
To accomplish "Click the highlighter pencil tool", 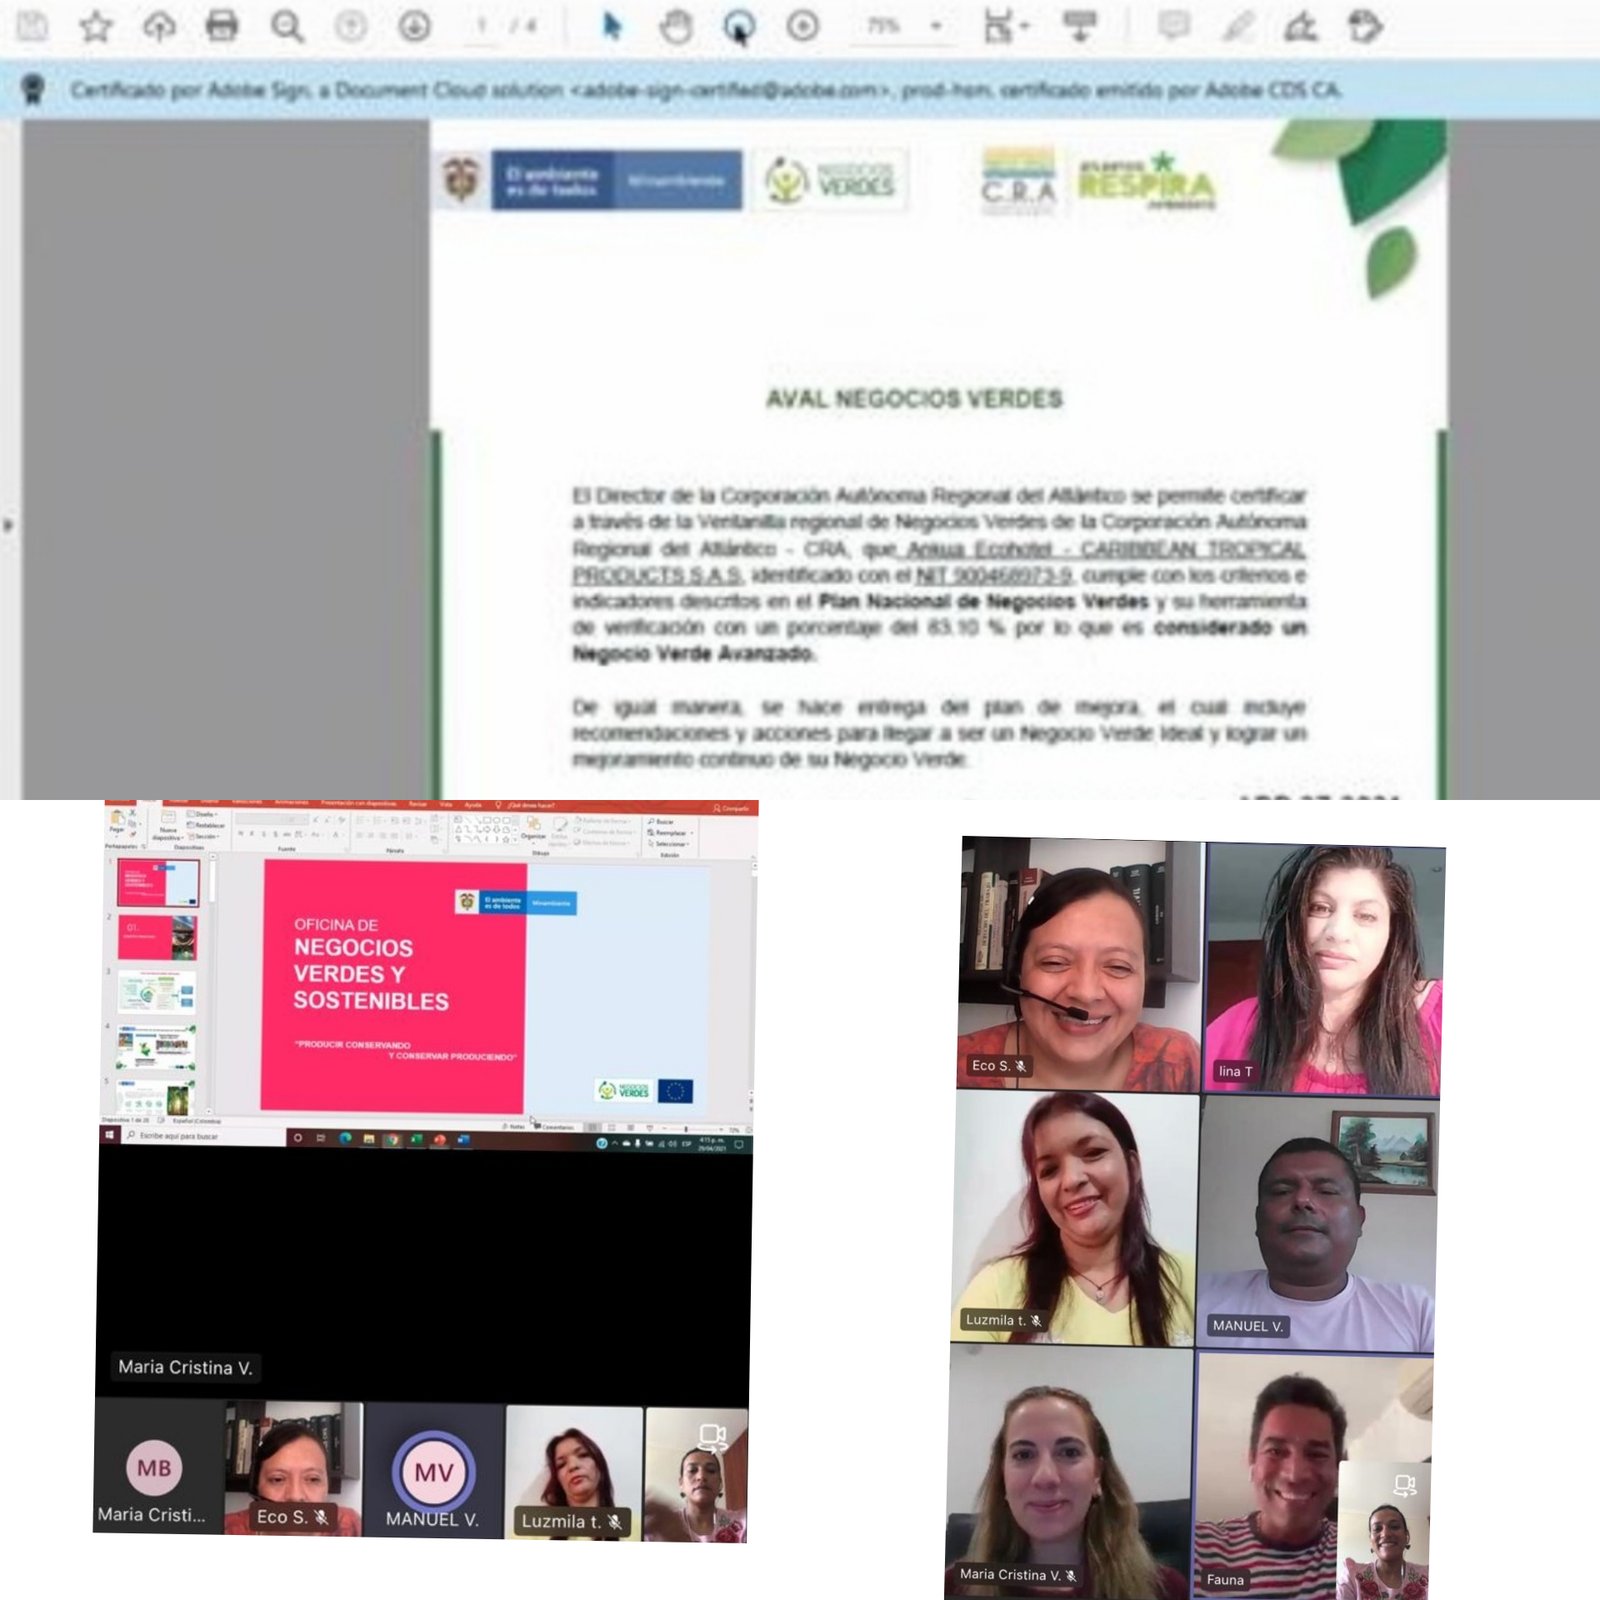I will point(1238,26).
